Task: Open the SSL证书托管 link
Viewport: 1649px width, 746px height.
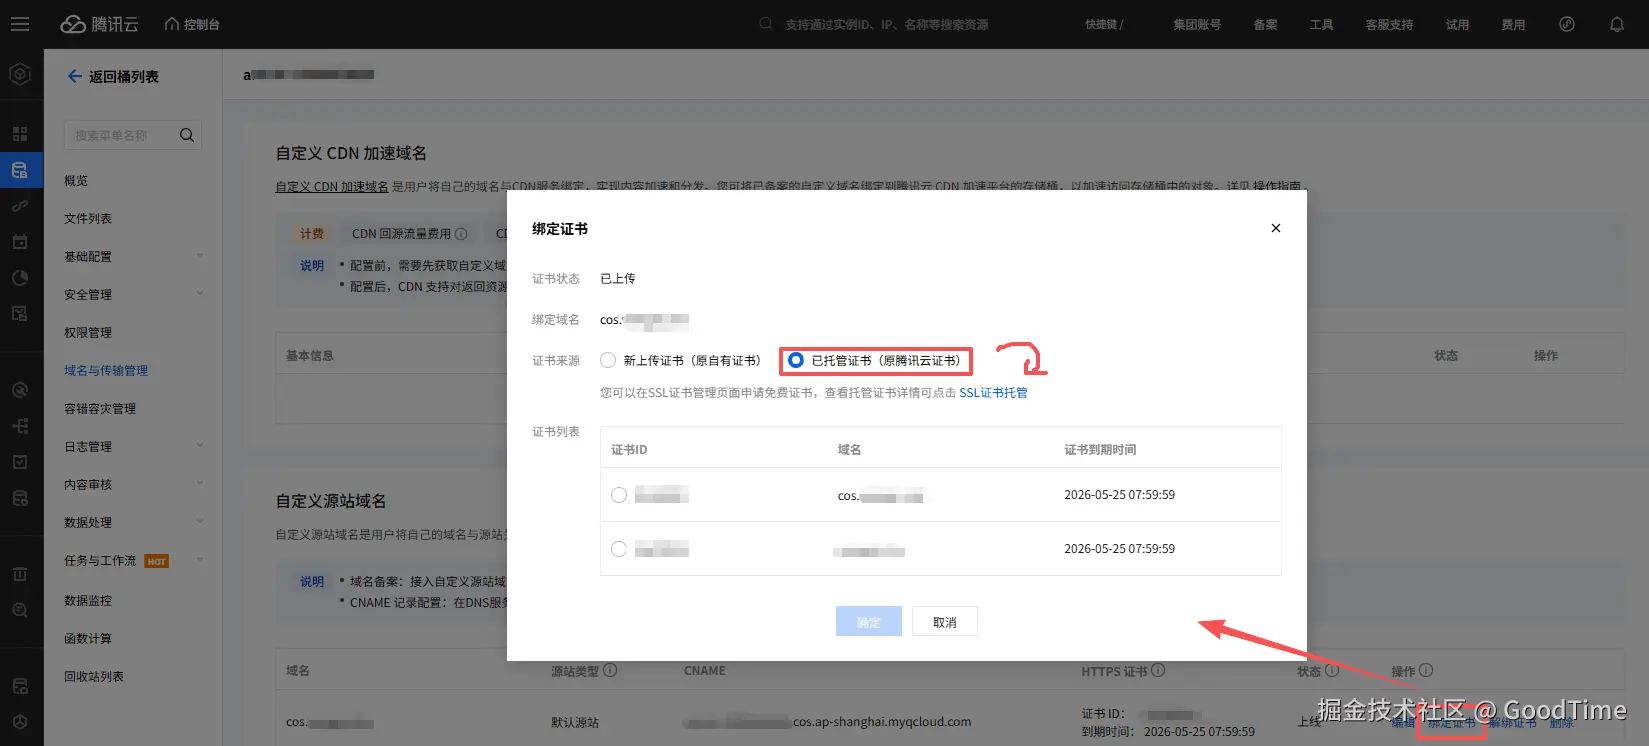Action: point(993,393)
